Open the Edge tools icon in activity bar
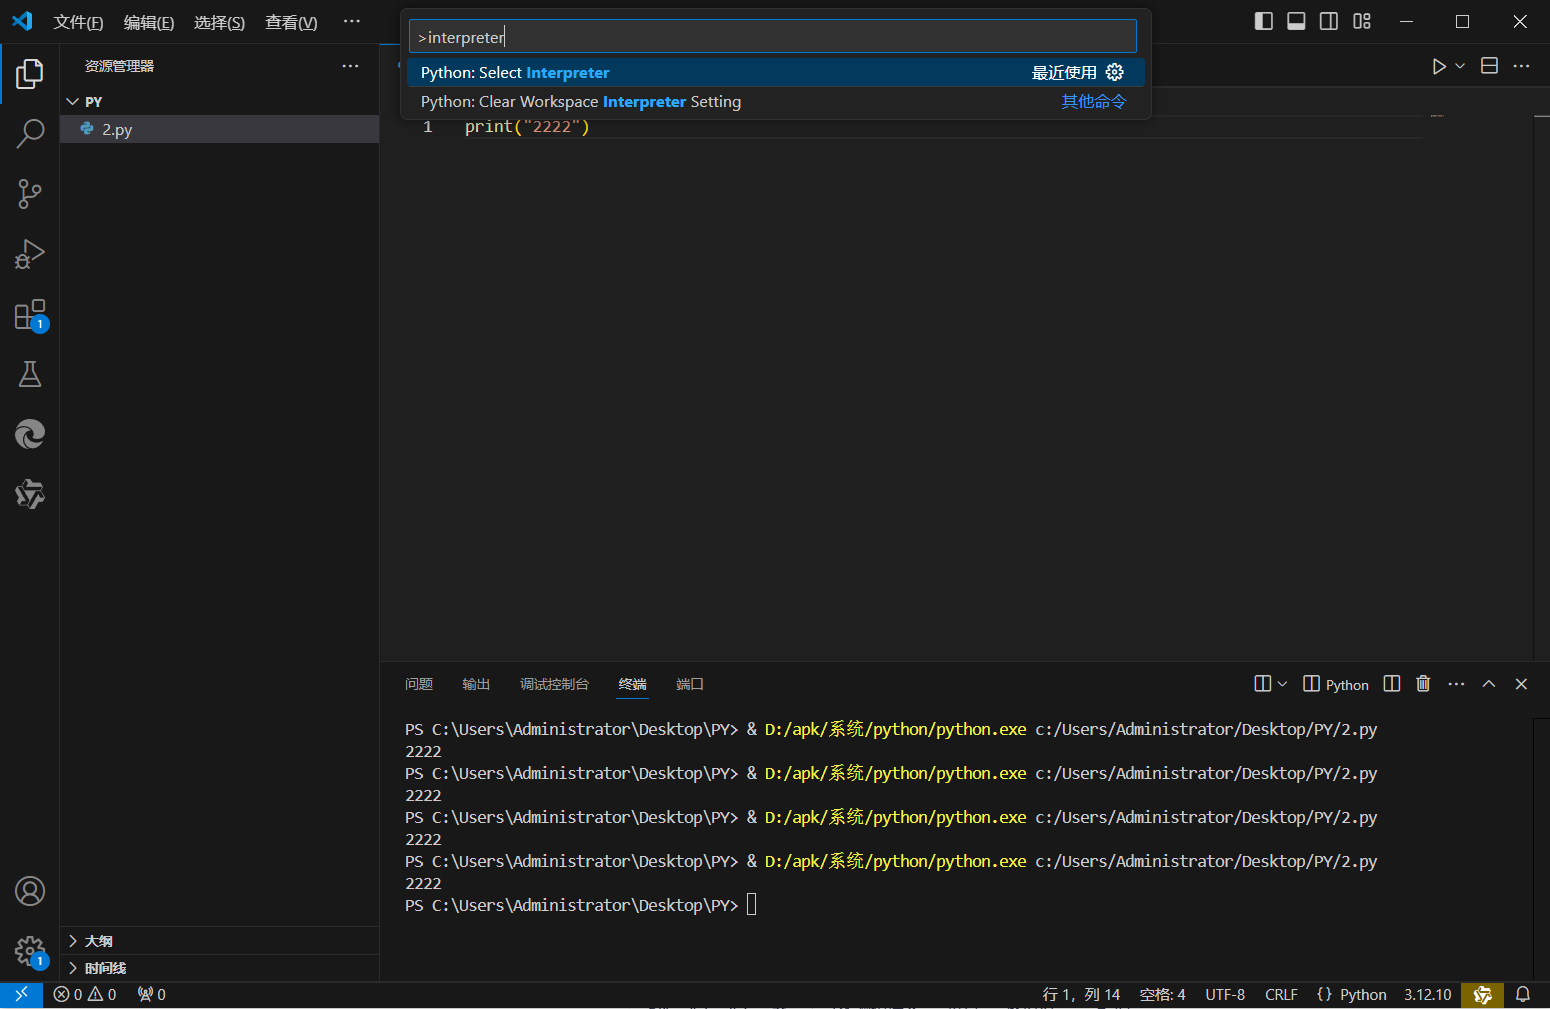 [30, 434]
